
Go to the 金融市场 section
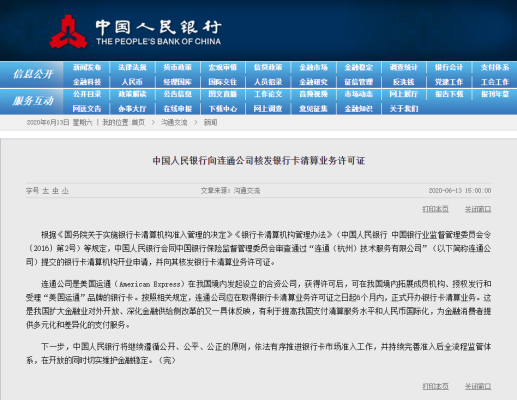click(x=313, y=67)
